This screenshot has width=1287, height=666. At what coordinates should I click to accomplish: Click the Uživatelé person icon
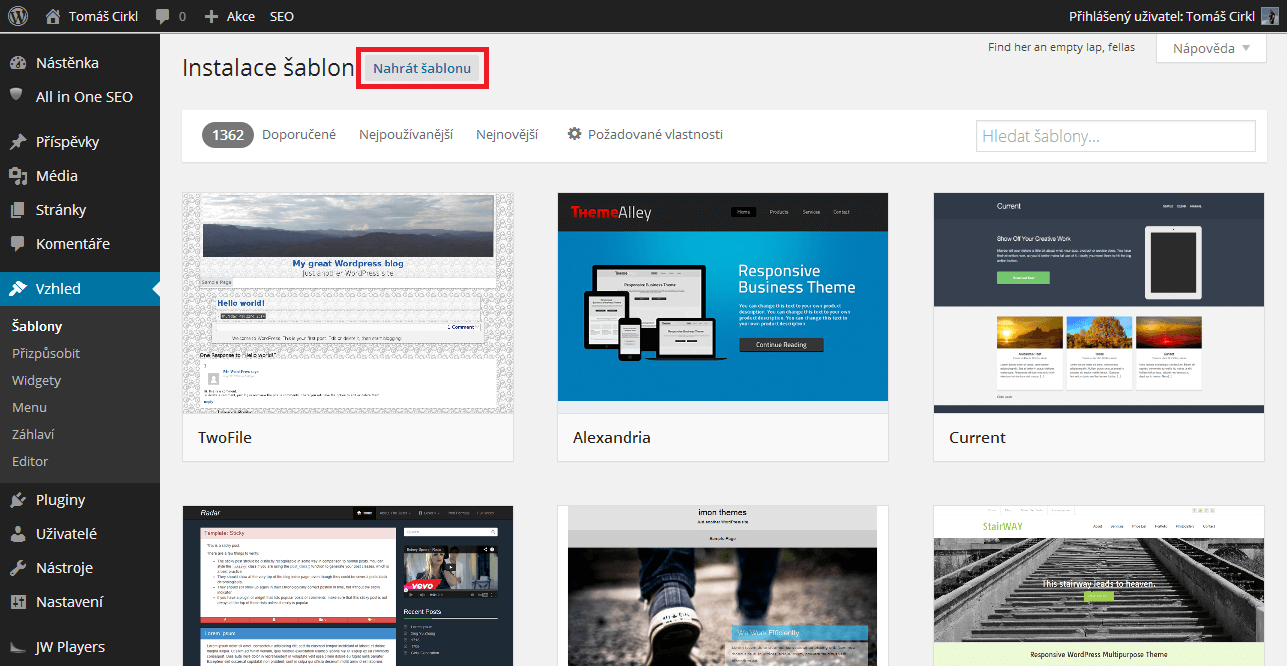point(17,534)
